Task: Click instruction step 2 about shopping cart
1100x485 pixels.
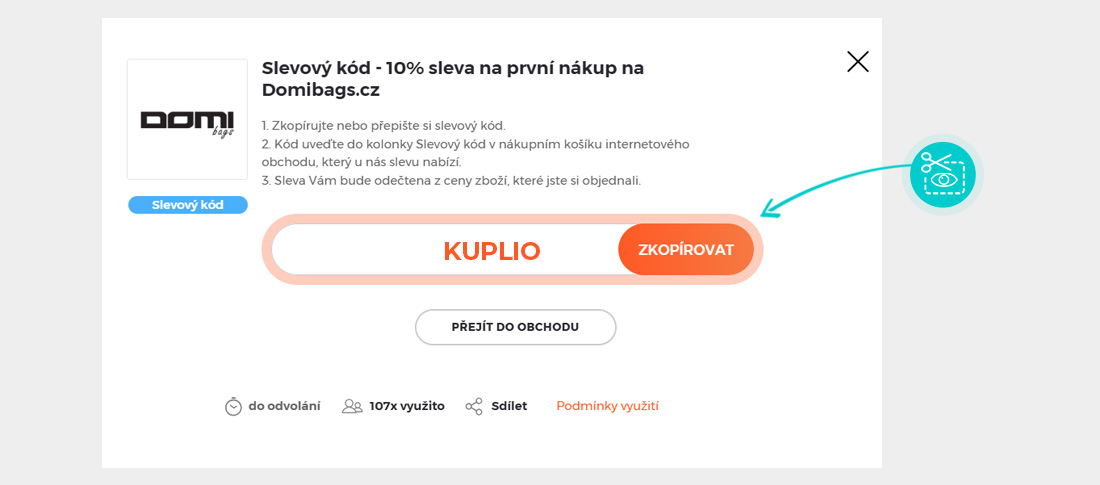Action: point(475,144)
